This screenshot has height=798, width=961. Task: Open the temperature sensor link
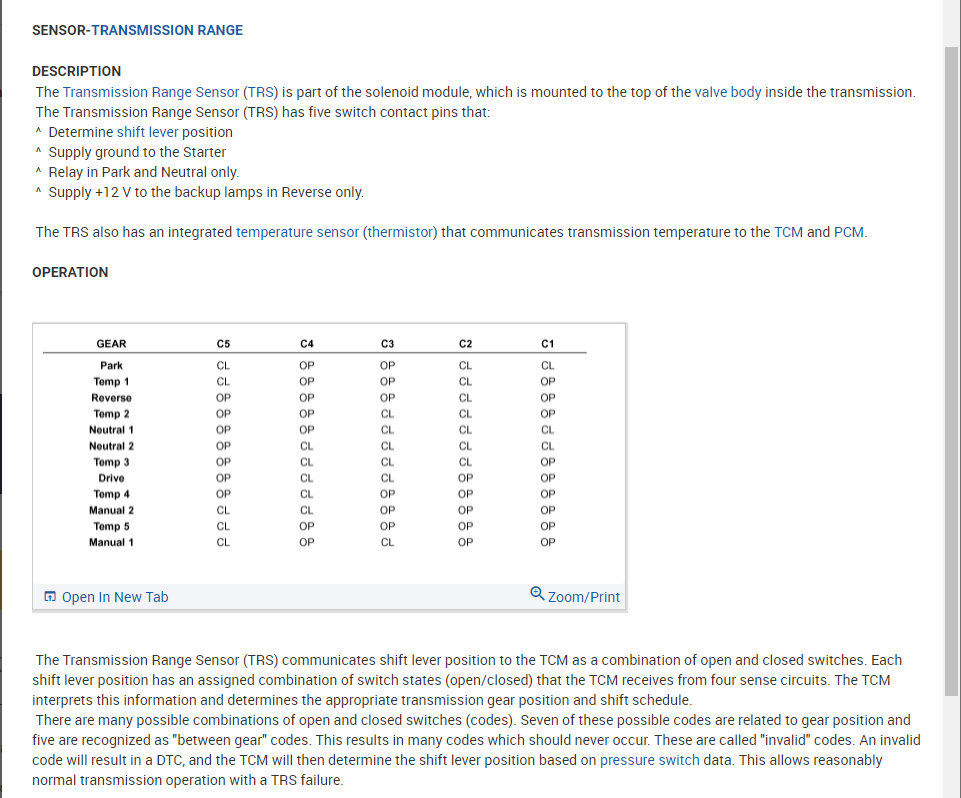pos(297,232)
